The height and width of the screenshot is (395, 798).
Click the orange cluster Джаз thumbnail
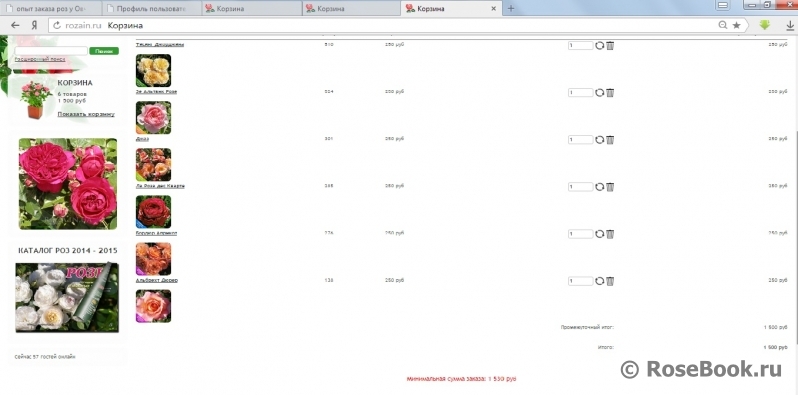coord(154,165)
